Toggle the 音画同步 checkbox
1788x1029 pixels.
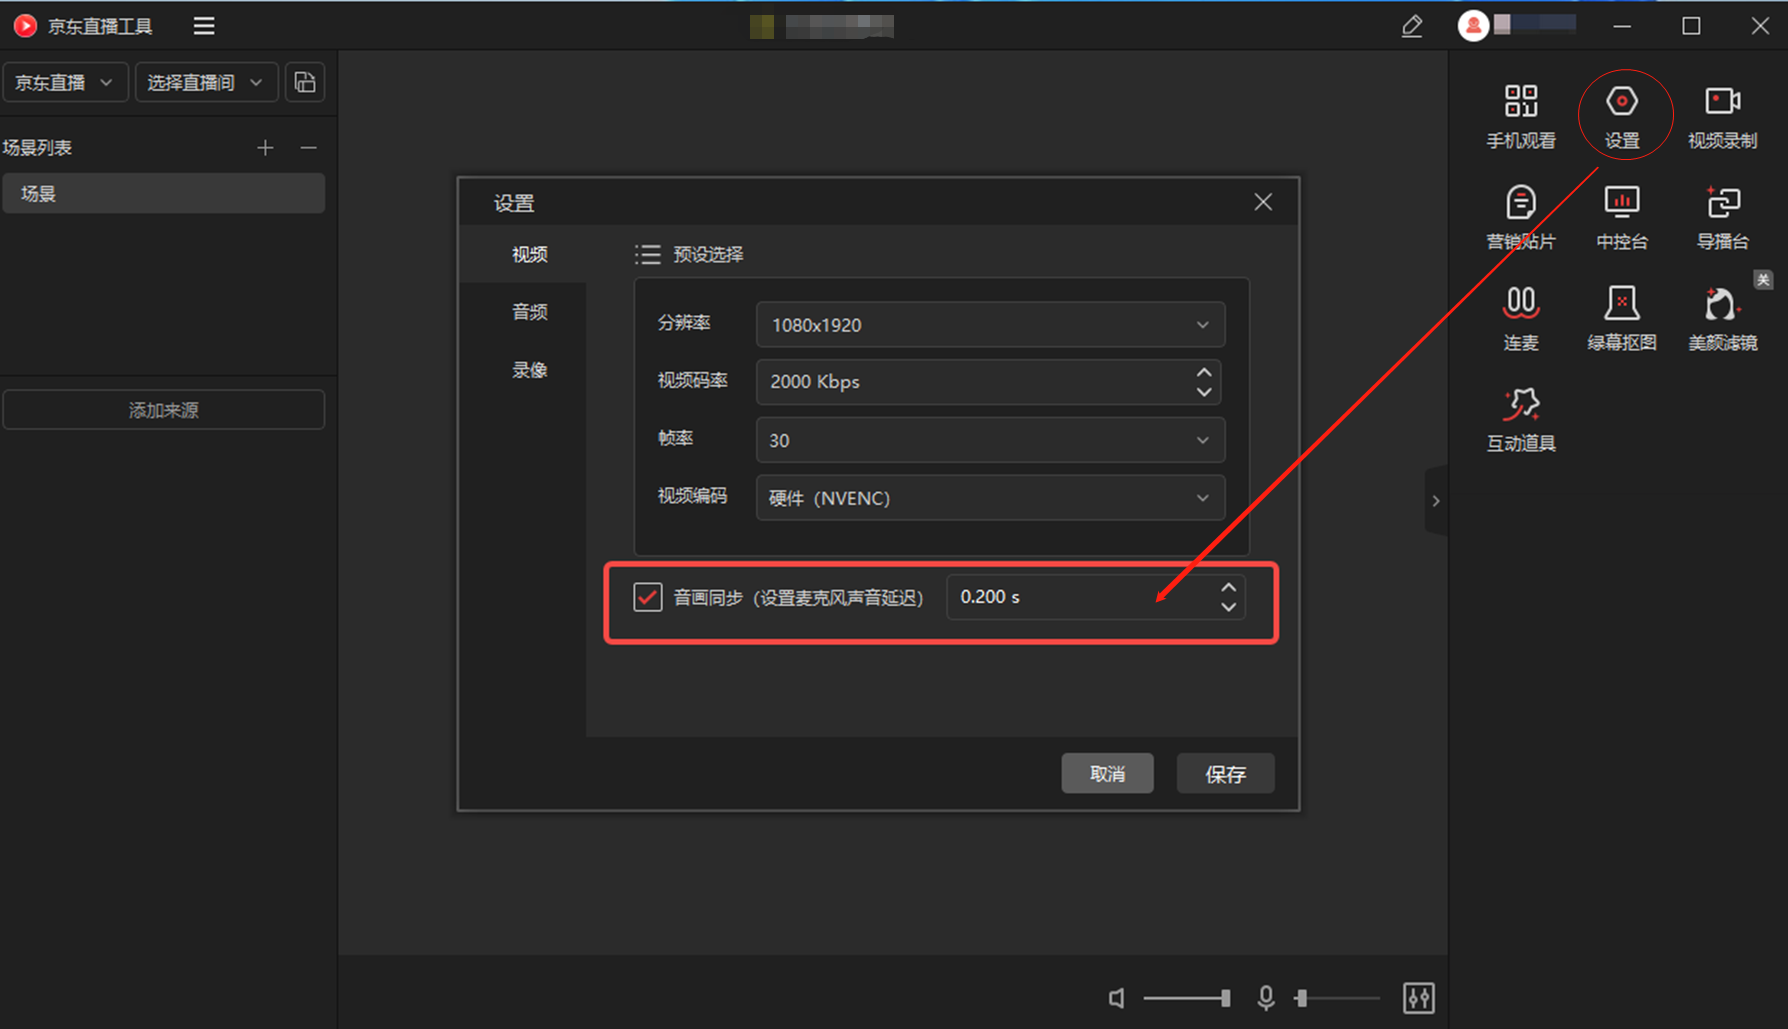[x=647, y=597]
